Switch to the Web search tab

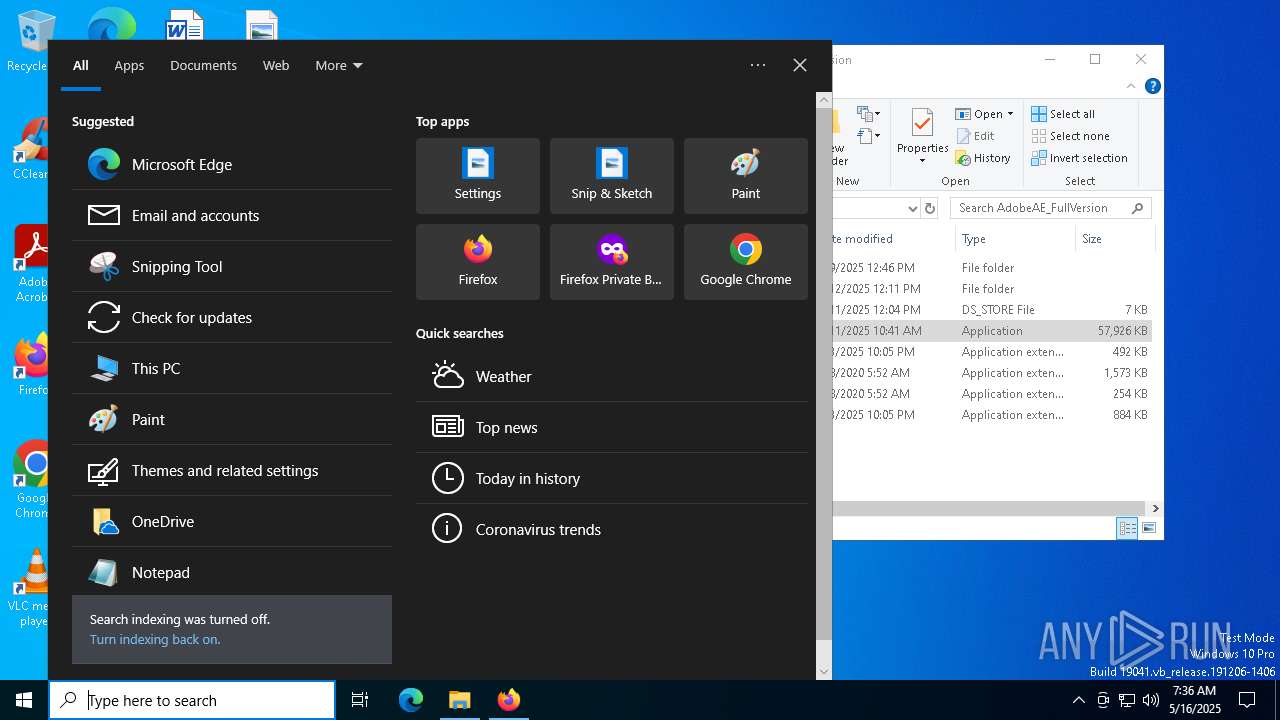[x=276, y=65]
